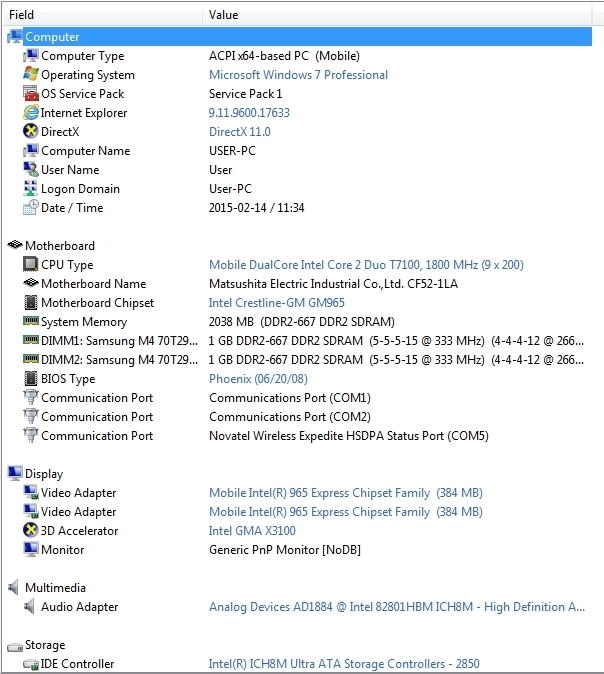Click the Windows flag Operating System icon
The width and height of the screenshot is (604, 674).
(31, 74)
